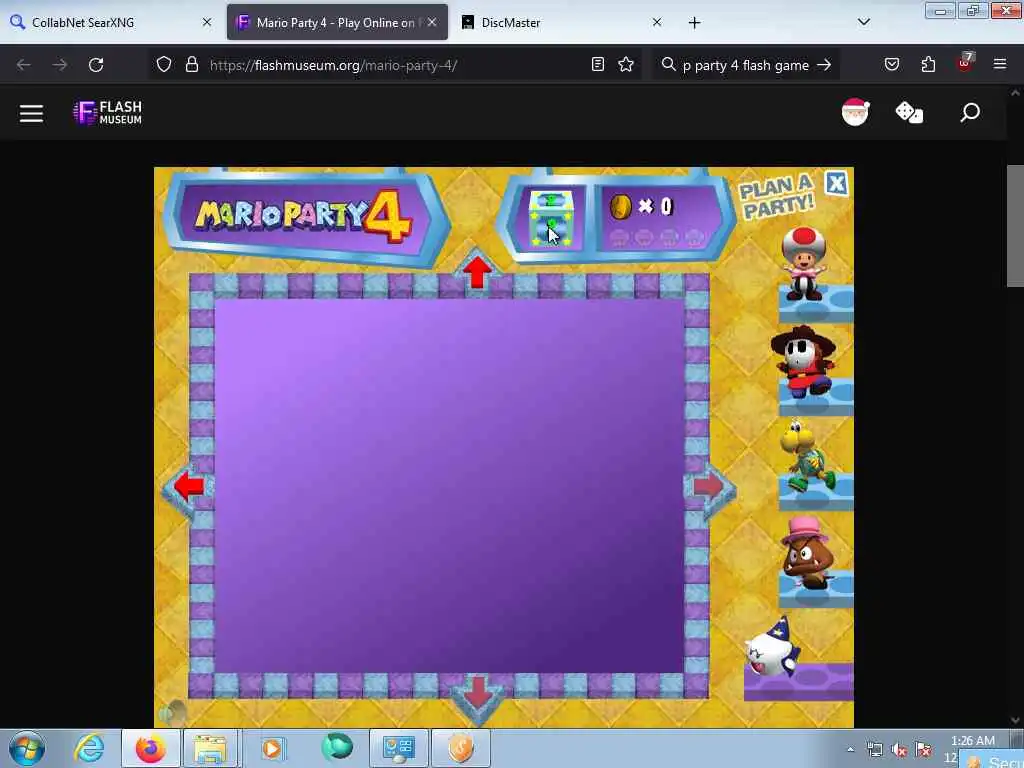Go forward to next page
Viewport: 1024px width, 768px height.
coord(60,65)
